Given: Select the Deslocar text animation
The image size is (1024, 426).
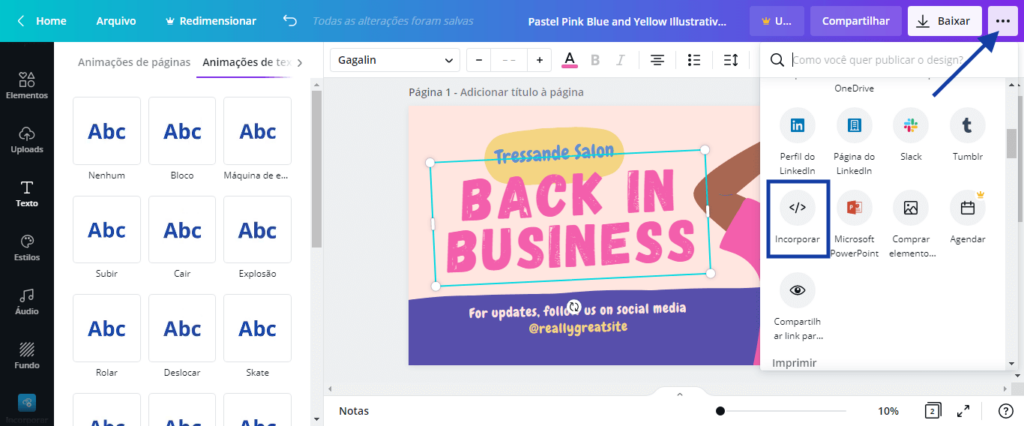Looking at the screenshot, I should tap(182, 336).
